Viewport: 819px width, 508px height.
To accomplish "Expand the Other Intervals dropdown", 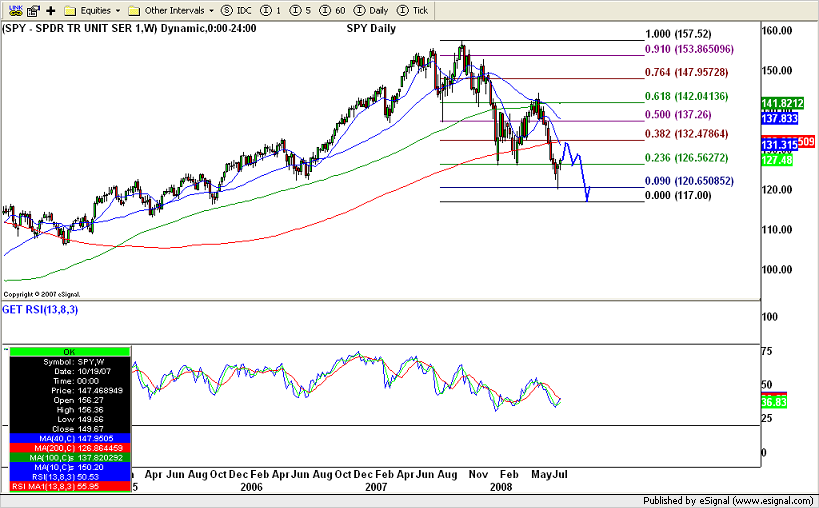I will coord(170,10).
